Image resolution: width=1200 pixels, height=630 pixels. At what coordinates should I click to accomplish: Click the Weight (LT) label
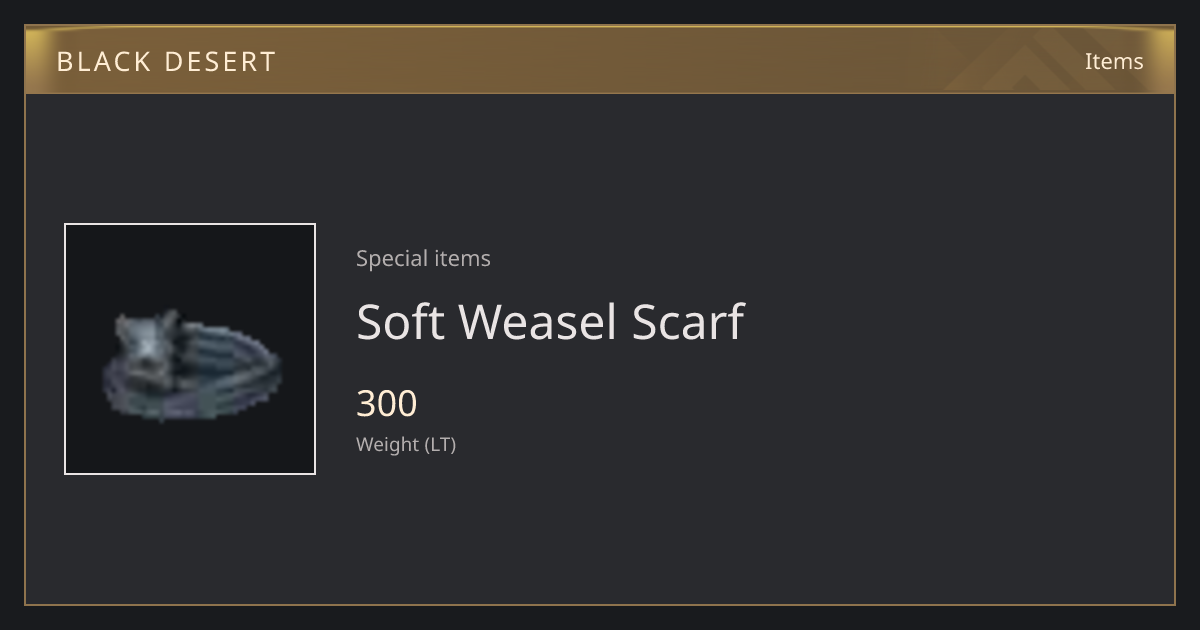click(x=406, y=444)
